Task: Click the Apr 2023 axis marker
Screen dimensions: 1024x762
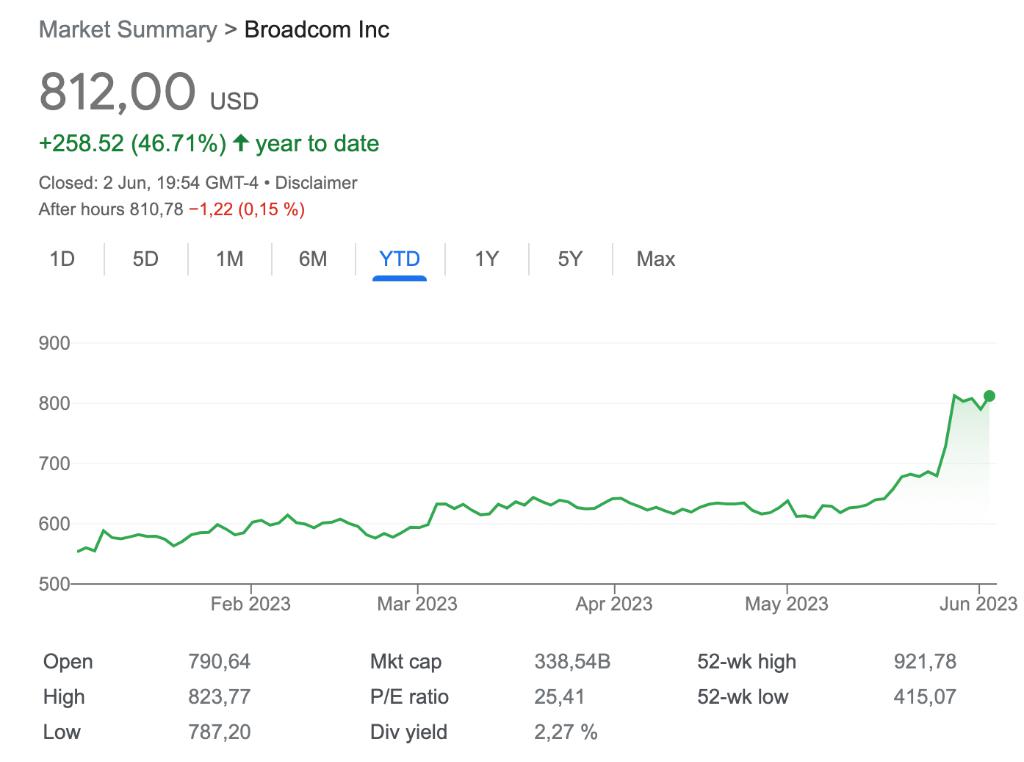Action: click(613, 604)
